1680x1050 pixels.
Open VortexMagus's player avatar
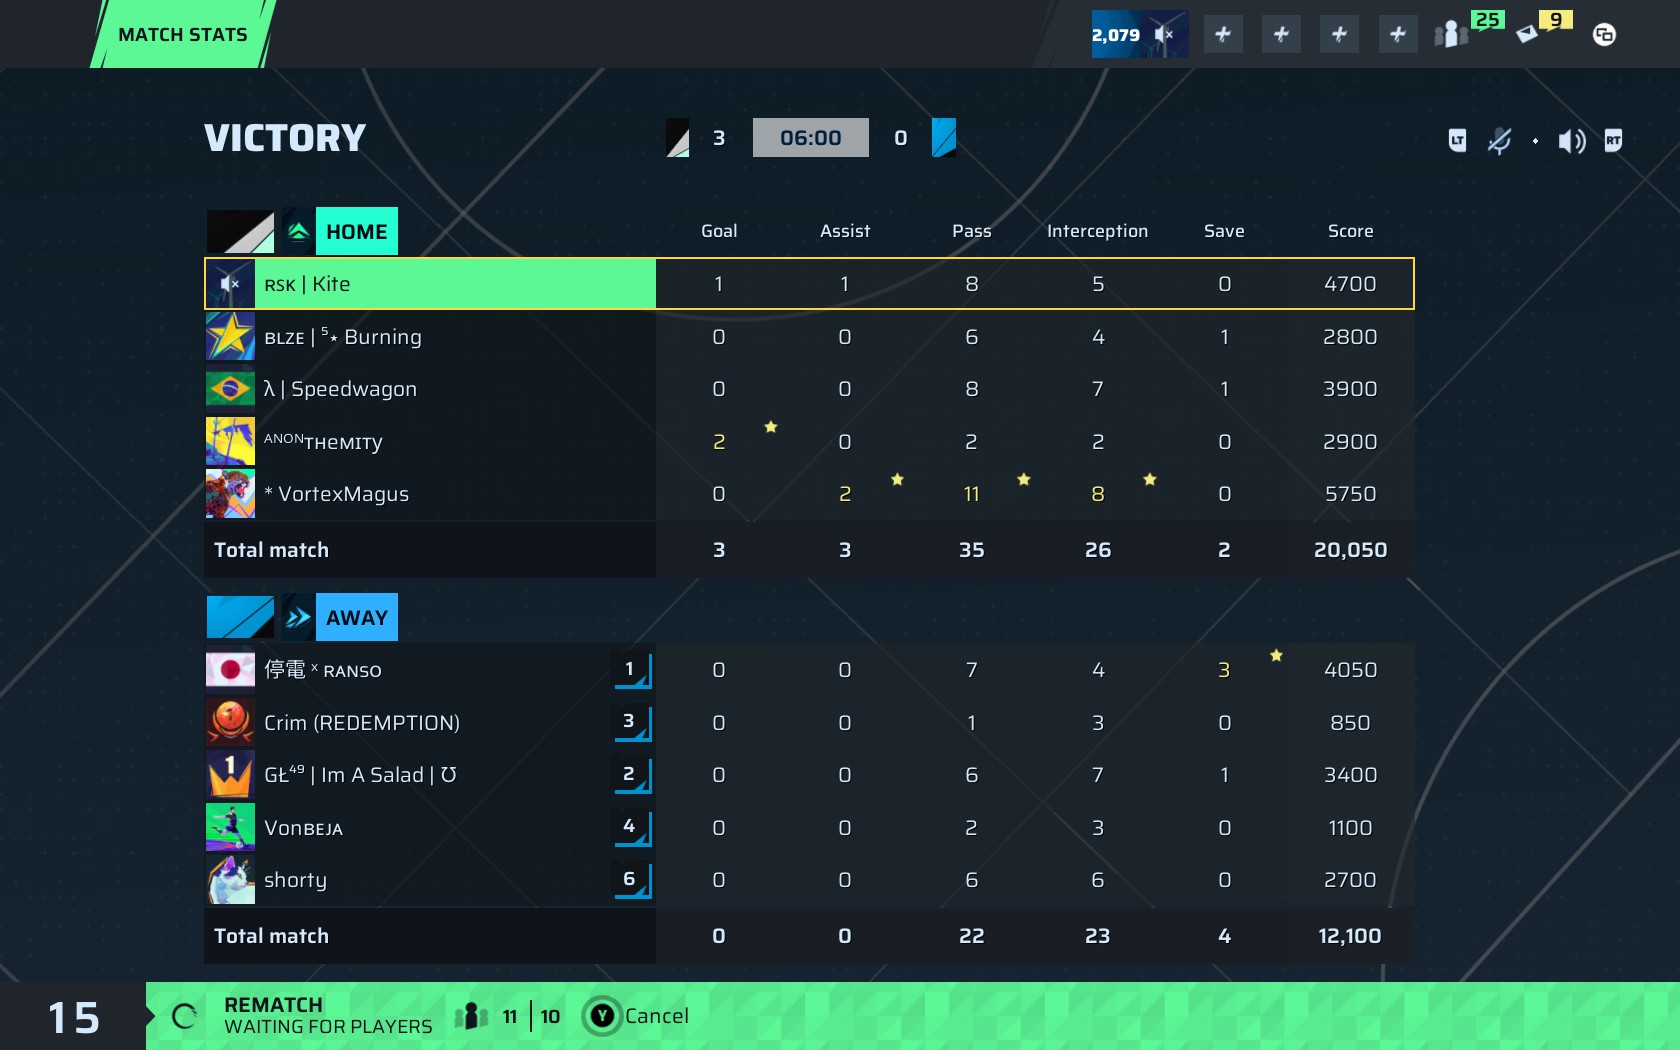tap(230, 493)
